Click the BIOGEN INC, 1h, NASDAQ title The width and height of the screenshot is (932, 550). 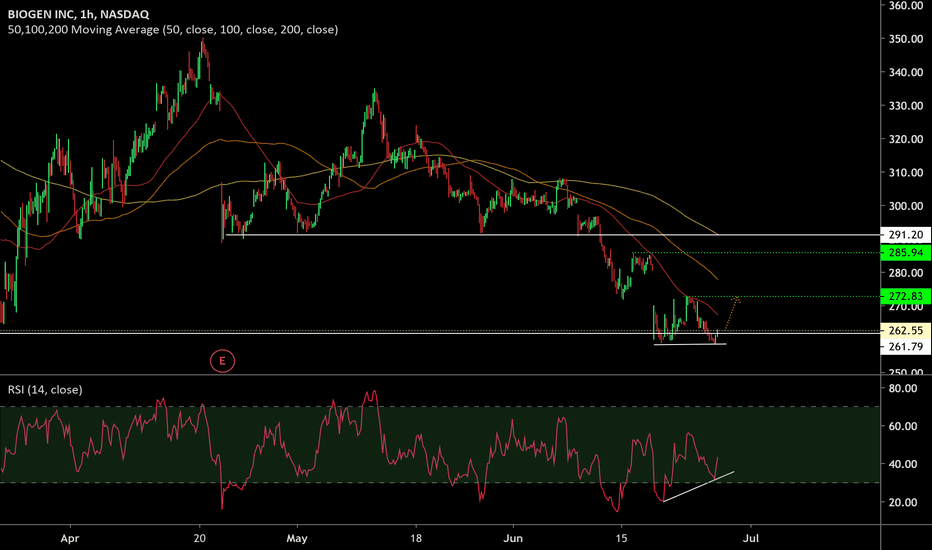coord(78,14)
